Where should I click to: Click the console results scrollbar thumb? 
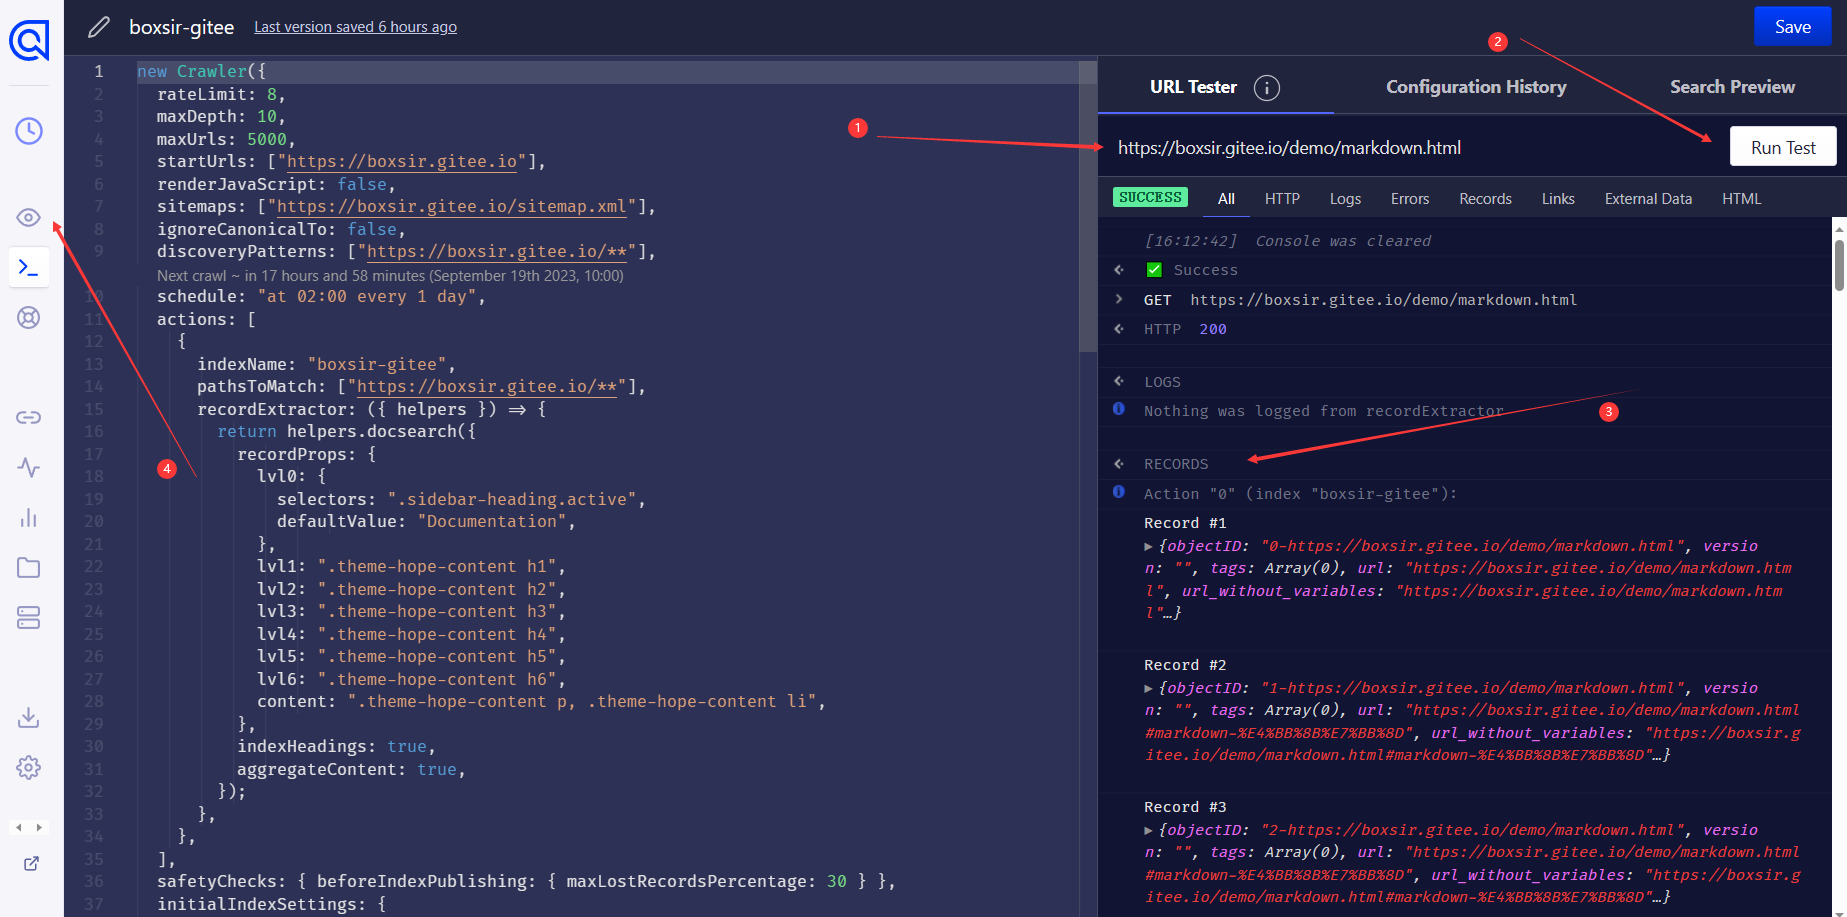[1839, 264]
